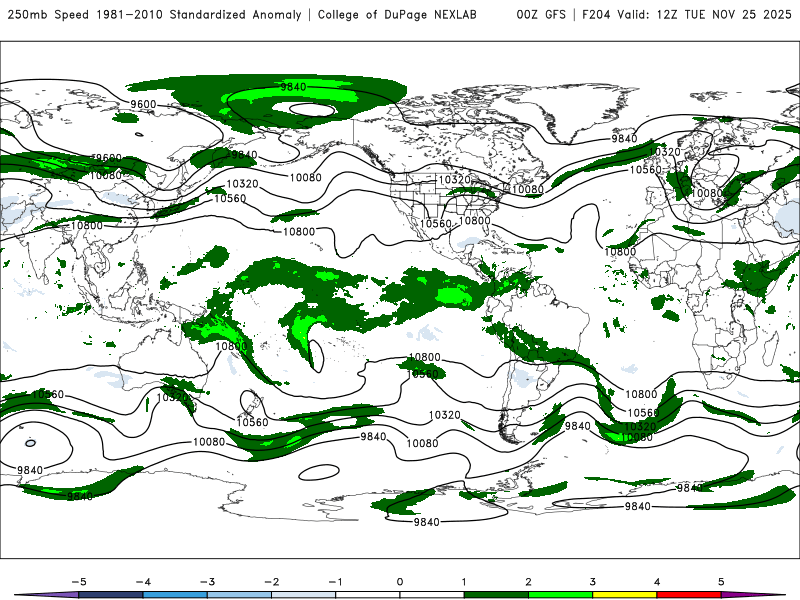Click the yellow colorbar segment between 3 and 4

pyautogui.click(x=624, y=595)
